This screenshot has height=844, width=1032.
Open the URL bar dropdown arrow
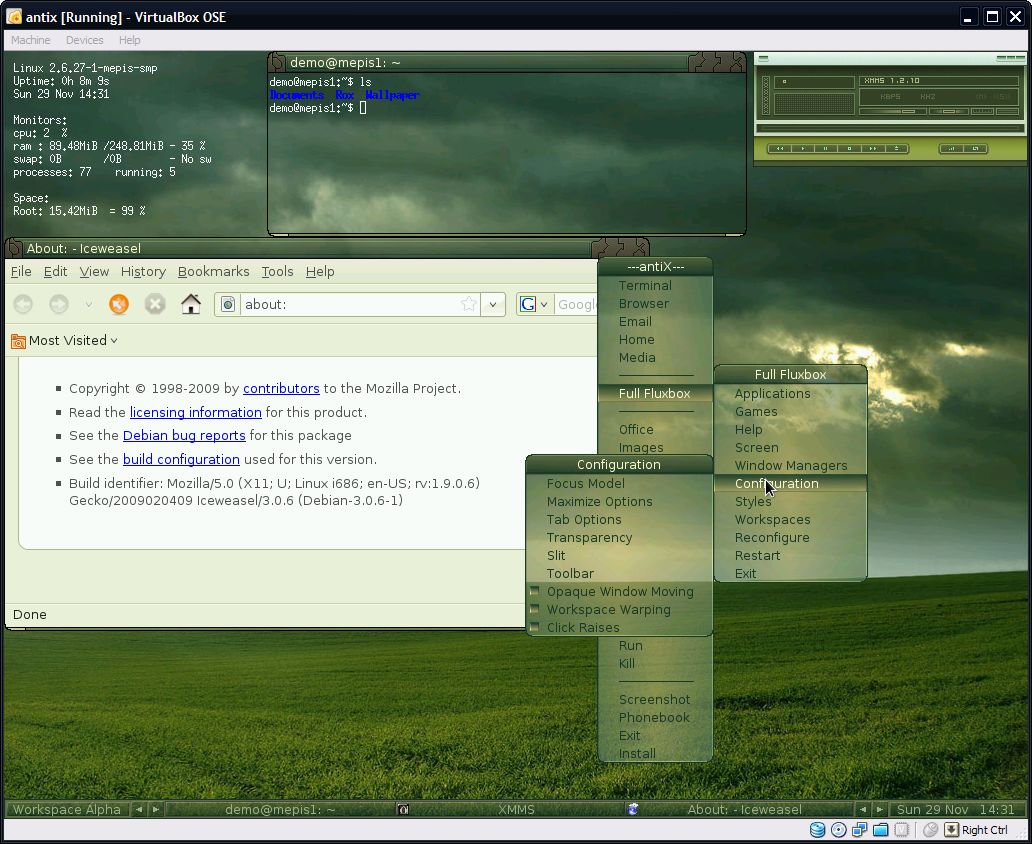tap(492, 304)
